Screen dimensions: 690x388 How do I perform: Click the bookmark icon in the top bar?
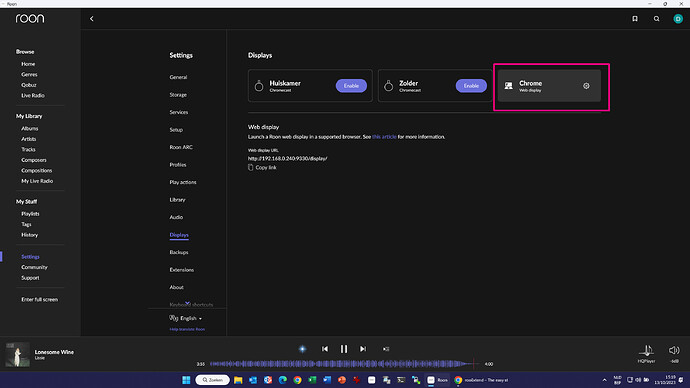click(x=635, y=18)
